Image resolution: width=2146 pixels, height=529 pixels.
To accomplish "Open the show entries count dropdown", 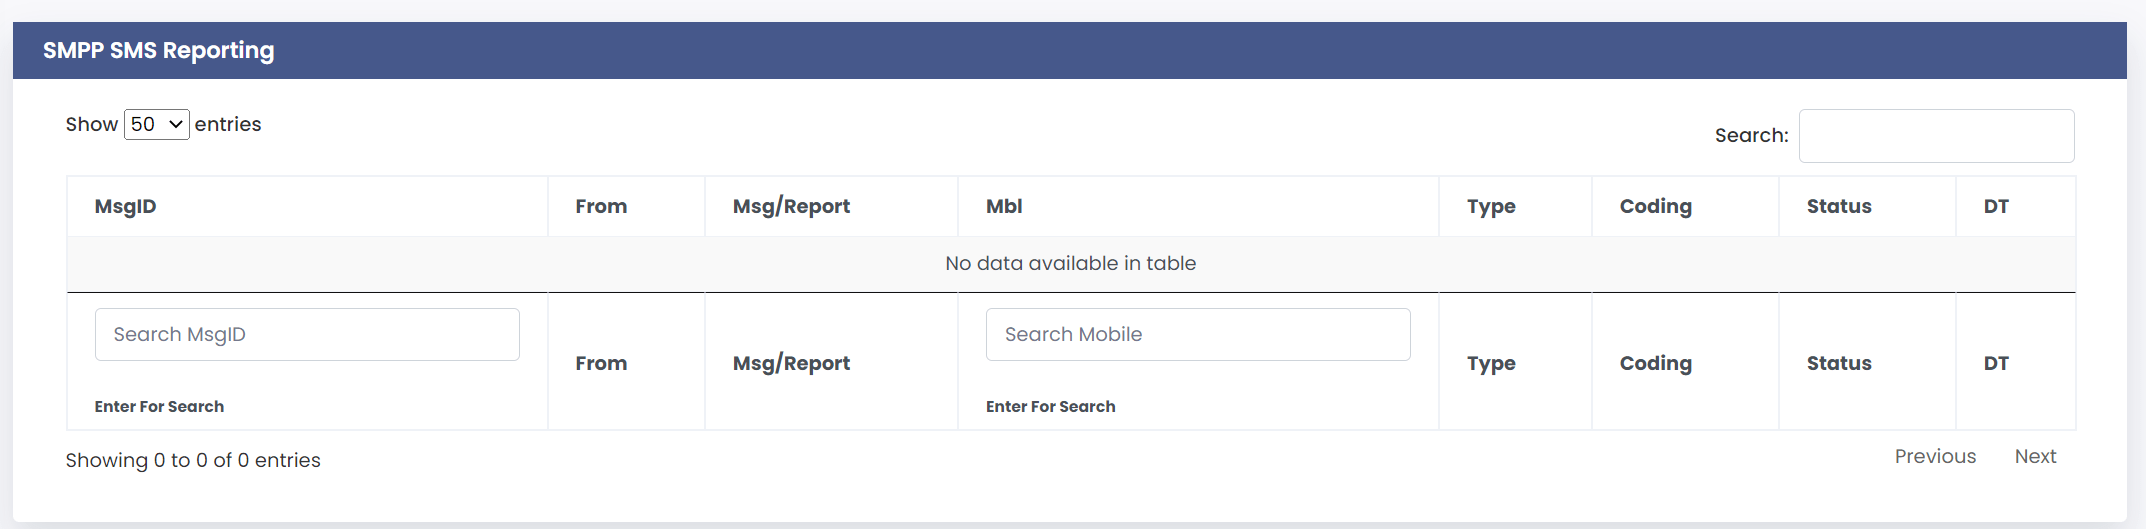I will click(x=156, y=124).
